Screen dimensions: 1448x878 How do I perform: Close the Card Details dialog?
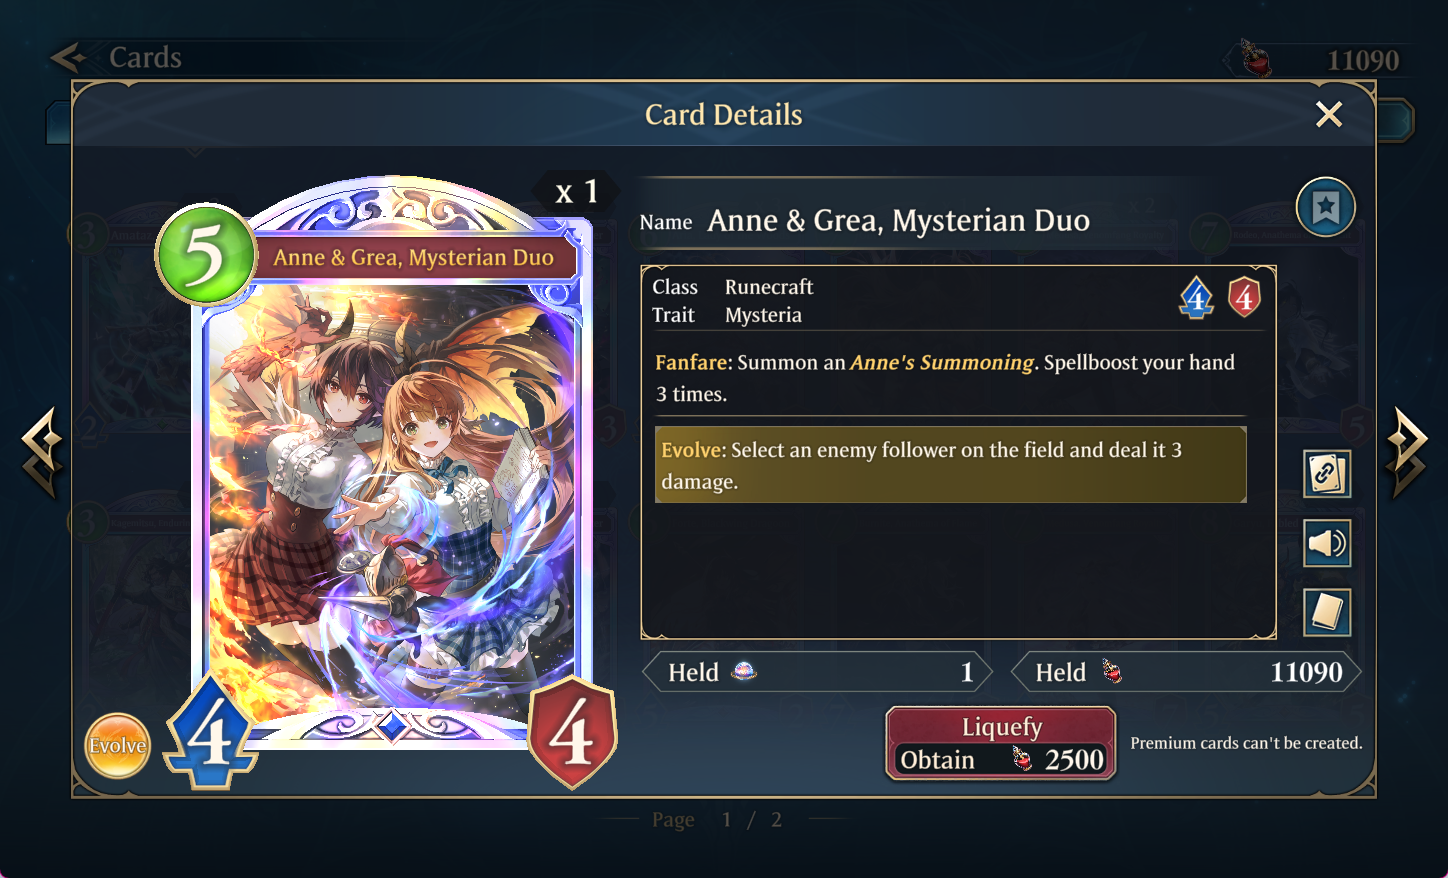tap(1329, 115)
